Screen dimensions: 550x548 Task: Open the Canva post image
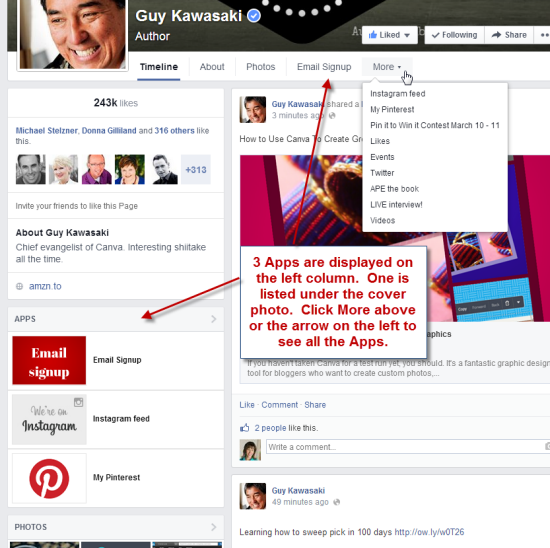(x=395, y=238)
